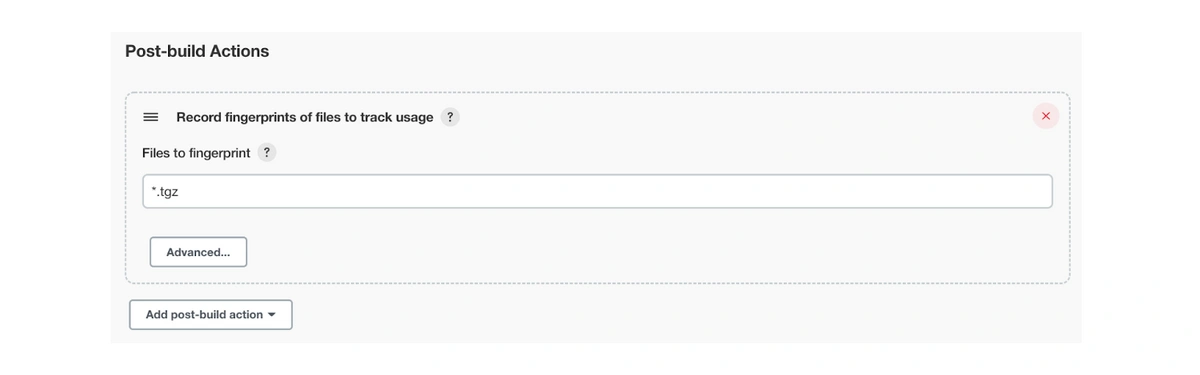Expand the Advanced... options section
1200x375 pixels.
click(198, 252)
